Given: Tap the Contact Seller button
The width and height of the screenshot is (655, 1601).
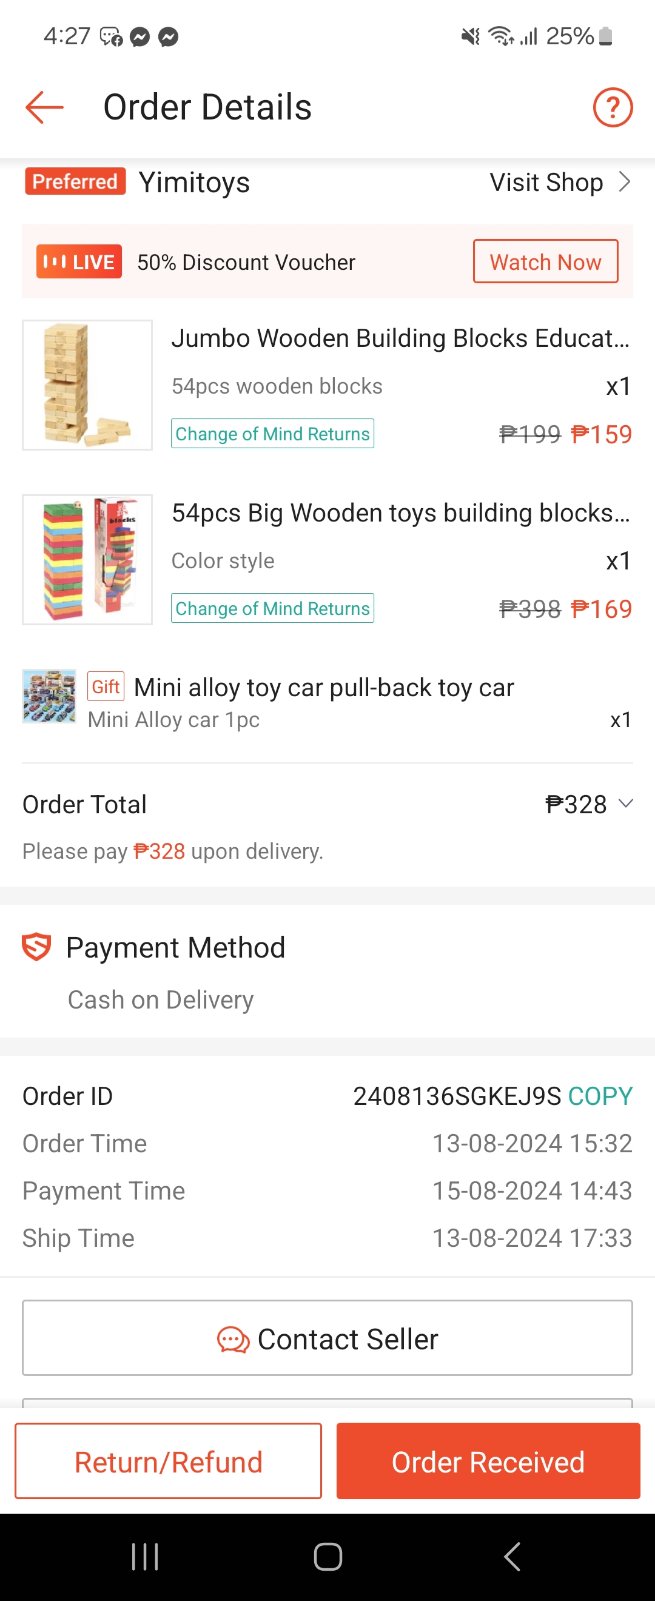Looking at the screenshot, I should [327, 1338].
